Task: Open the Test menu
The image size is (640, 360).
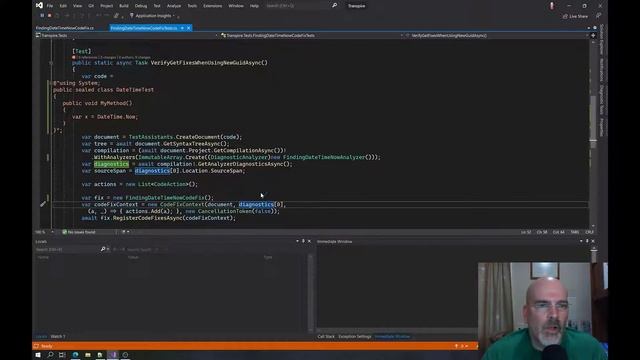Action: [157, 6]
